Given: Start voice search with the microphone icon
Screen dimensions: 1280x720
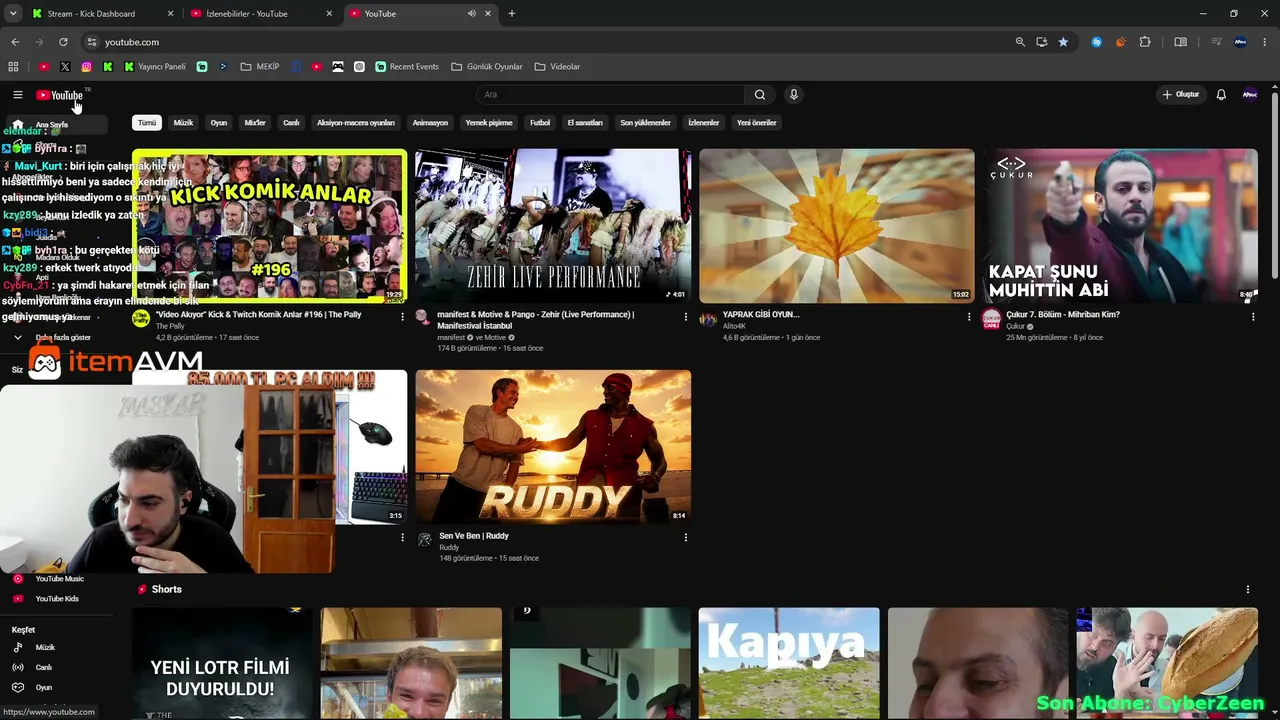Looking at the screenshot, I should point(794,95).
